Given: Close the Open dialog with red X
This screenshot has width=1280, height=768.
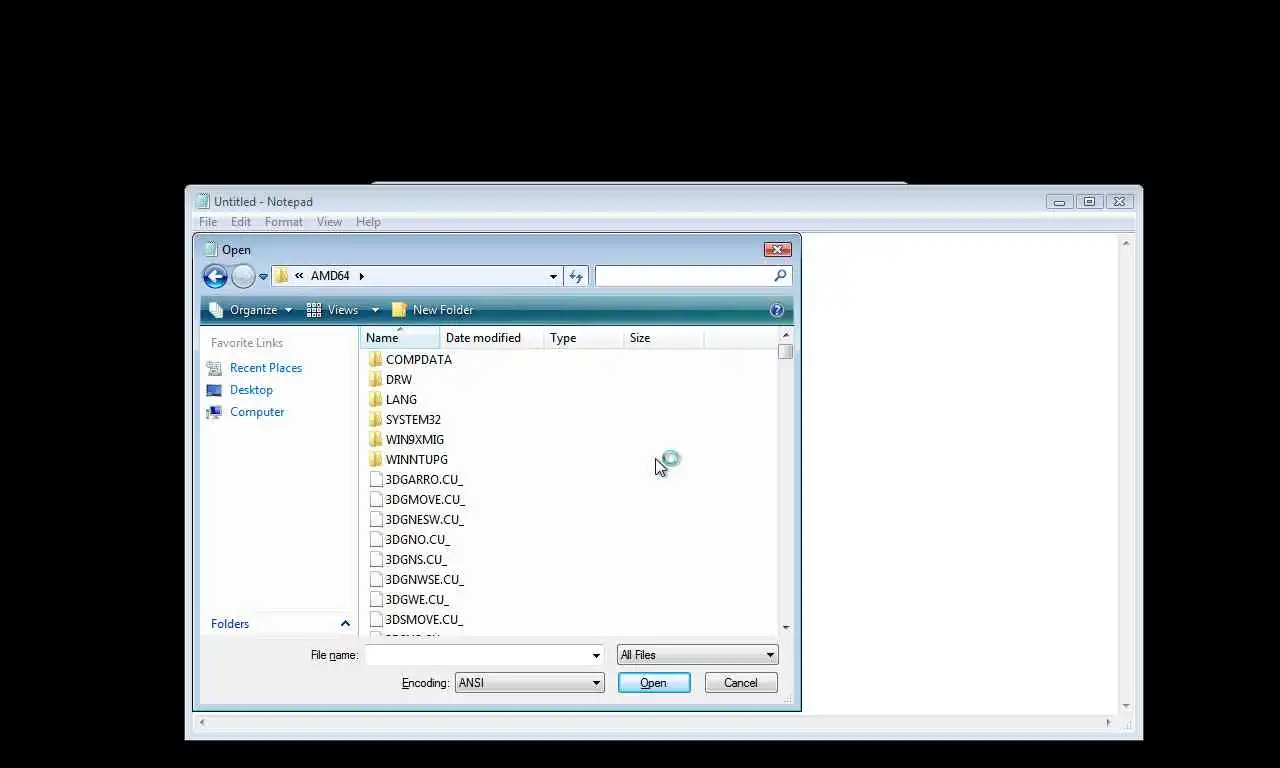Looking at the screenshot, I should click(778, 249).
